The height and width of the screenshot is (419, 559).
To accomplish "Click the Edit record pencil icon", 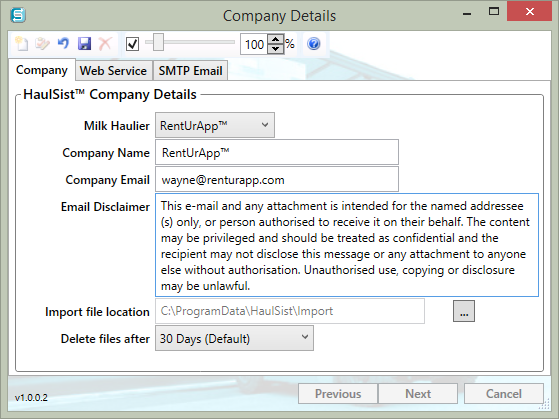I will (x=42, y=44).
